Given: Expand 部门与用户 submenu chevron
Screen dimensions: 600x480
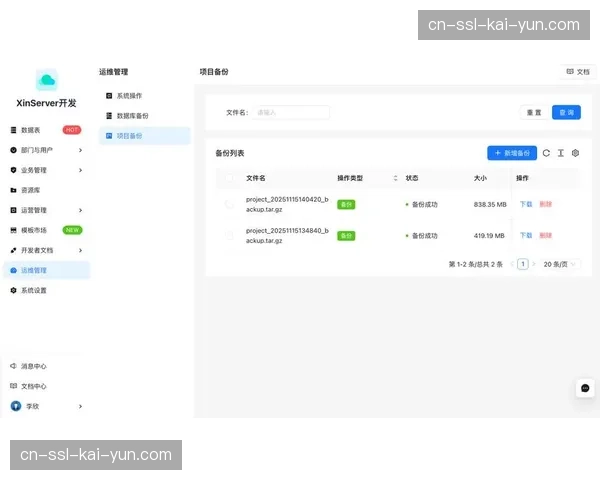Looking at the screenshot, I should click(x=80, y=150).
